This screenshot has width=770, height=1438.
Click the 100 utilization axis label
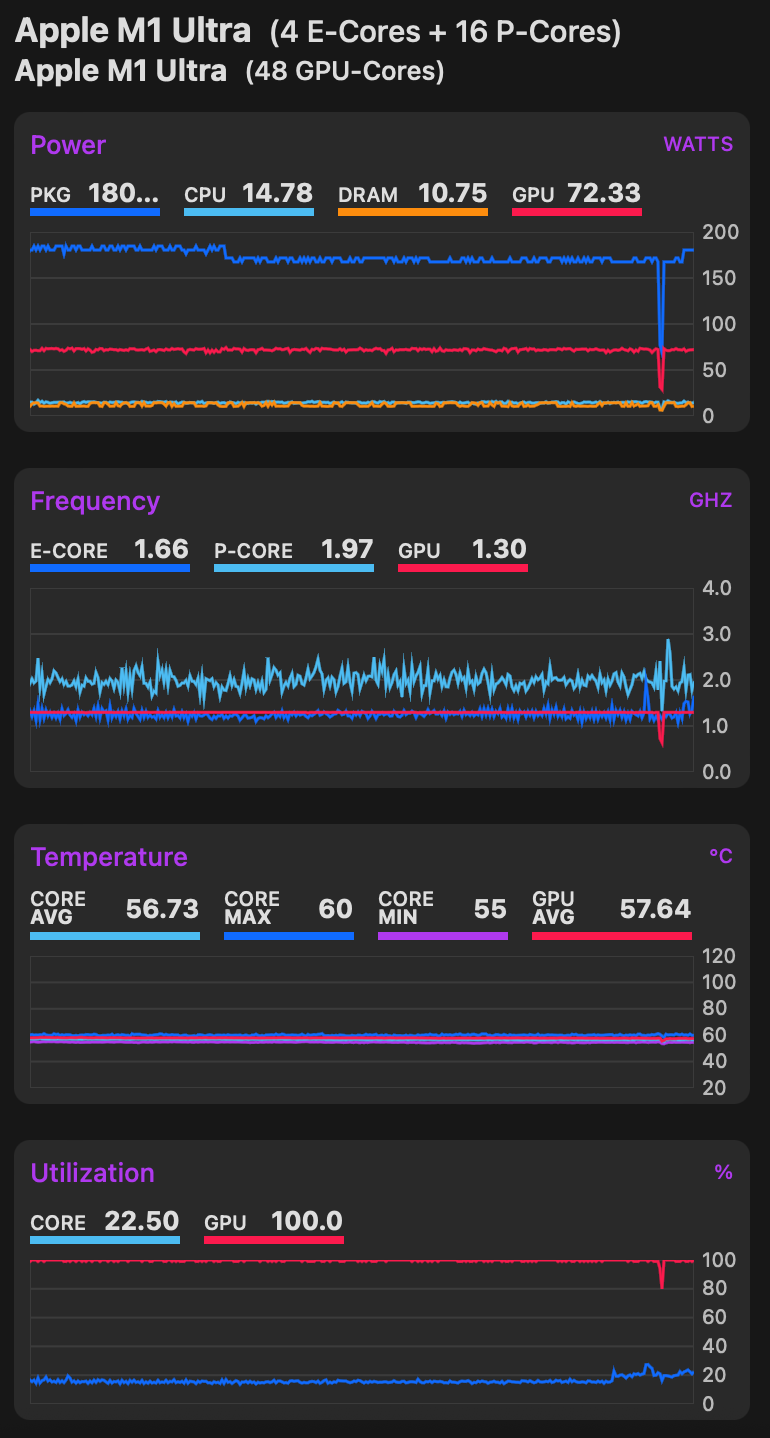[x=720, y=1260]
